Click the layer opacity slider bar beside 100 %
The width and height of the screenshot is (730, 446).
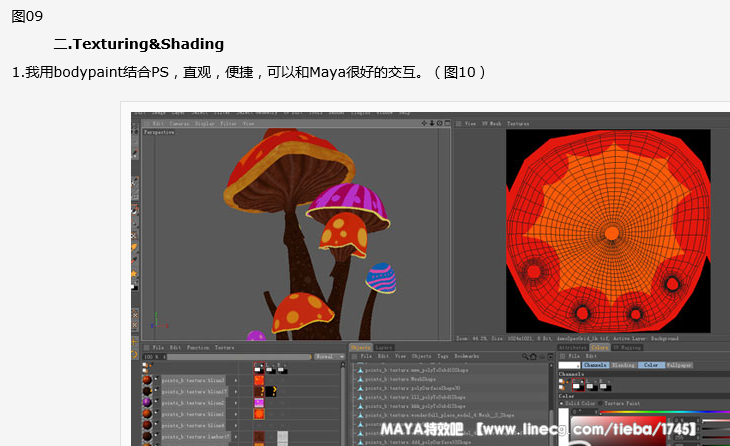click(240, 357)
